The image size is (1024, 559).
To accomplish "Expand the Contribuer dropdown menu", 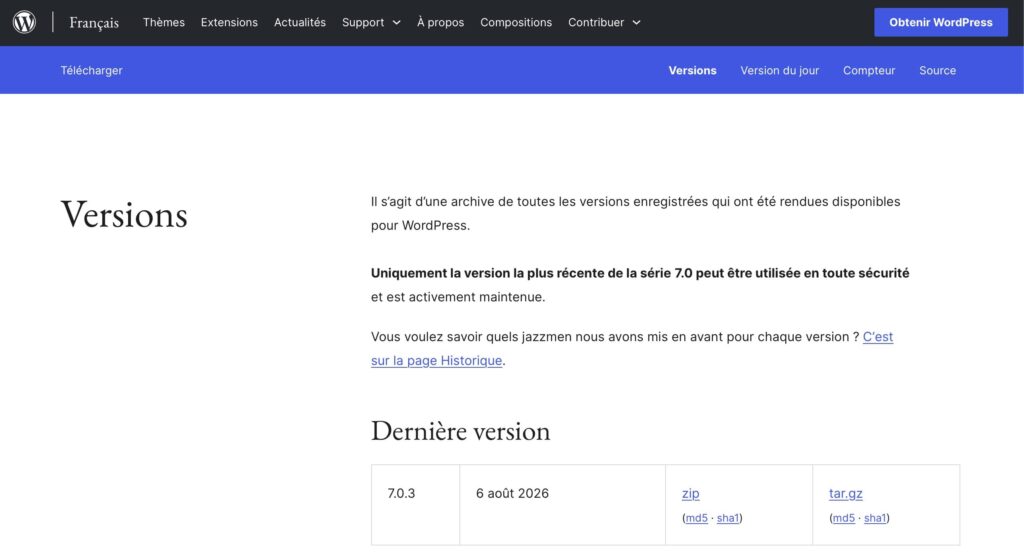I will 604,22.
